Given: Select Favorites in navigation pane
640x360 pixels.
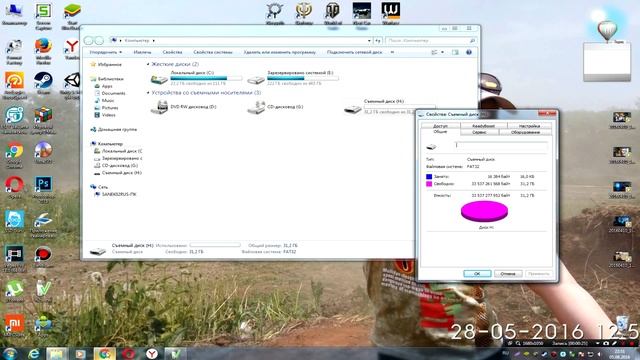Looking at the screenshot, I should (105, 64).
